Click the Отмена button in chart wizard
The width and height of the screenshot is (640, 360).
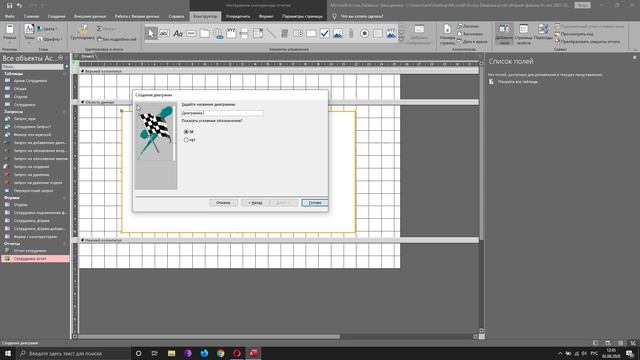[x=223, y=202]
